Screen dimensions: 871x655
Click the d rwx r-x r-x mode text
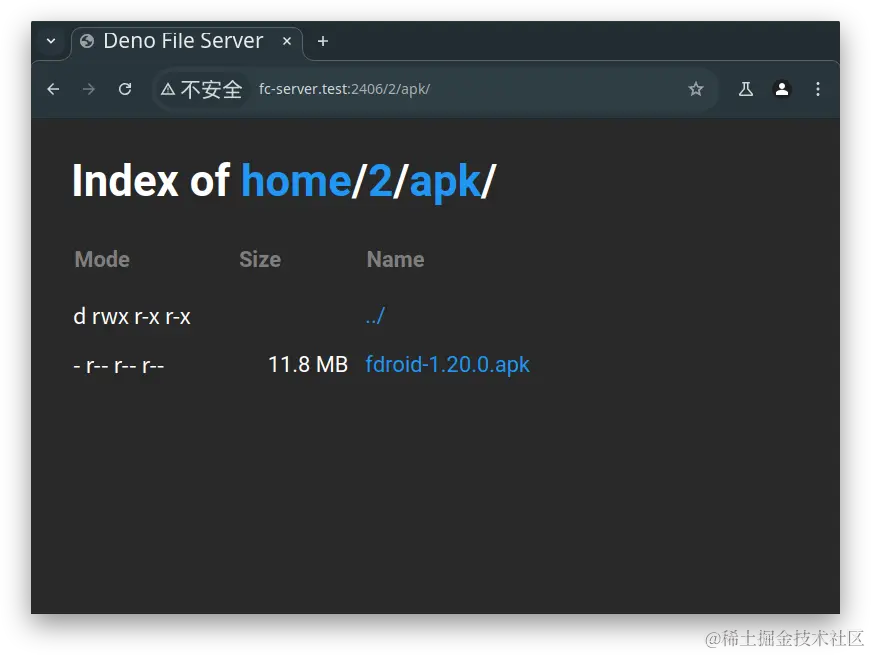(x=132, y=317)
